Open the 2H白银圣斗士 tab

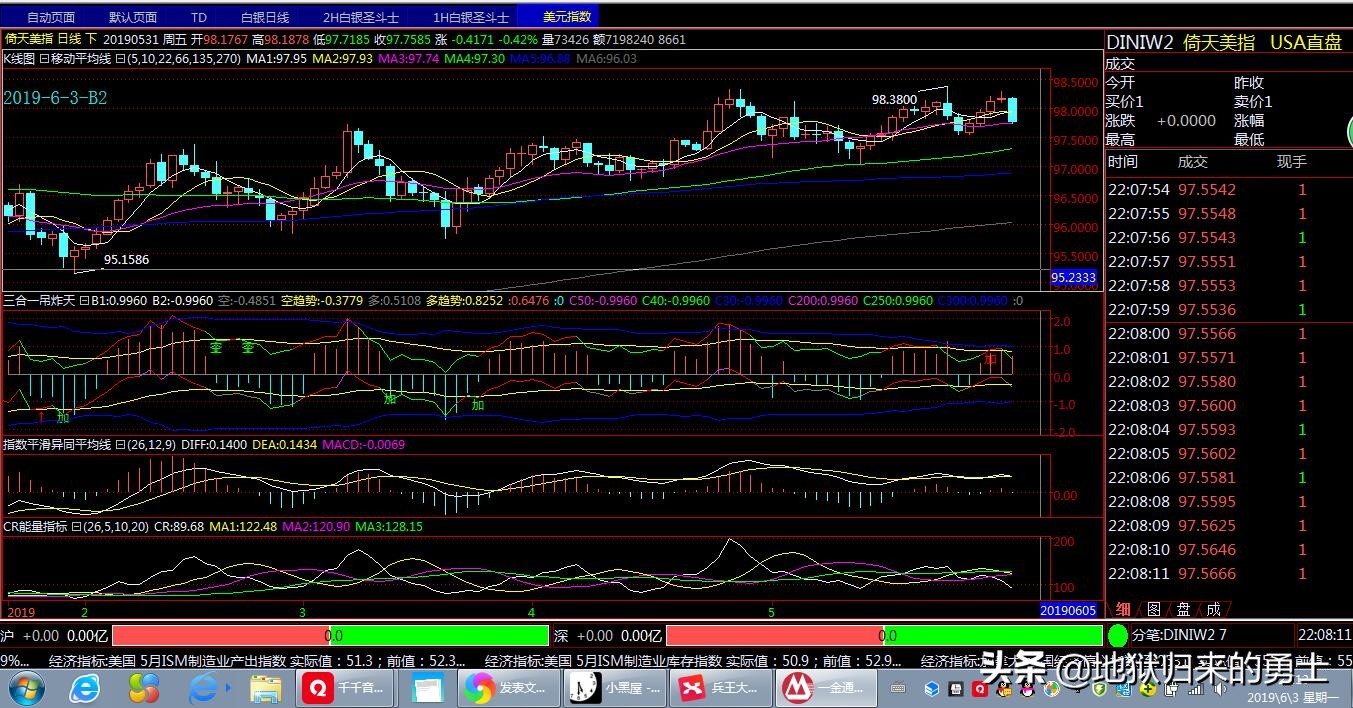[361, 17]
